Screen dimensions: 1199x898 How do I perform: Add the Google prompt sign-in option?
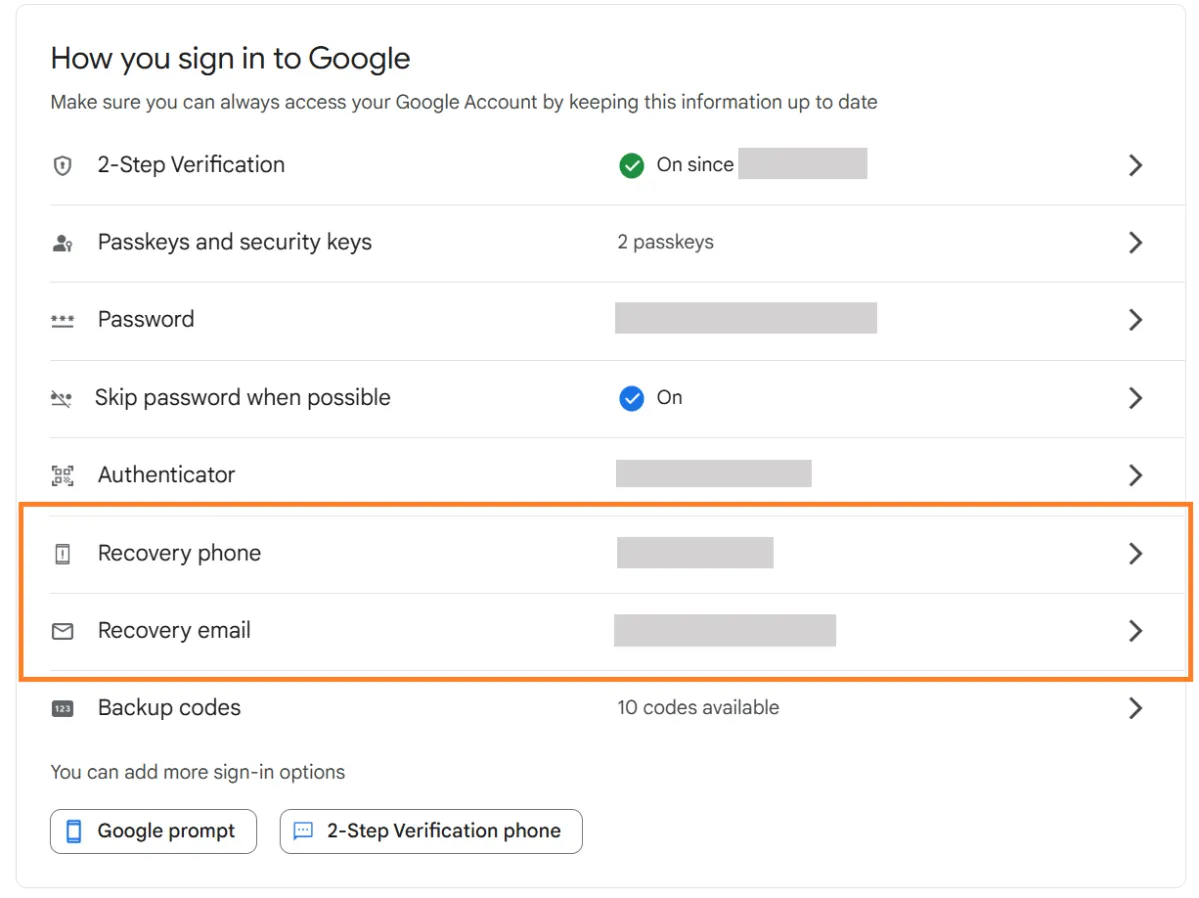coord(153,831)
